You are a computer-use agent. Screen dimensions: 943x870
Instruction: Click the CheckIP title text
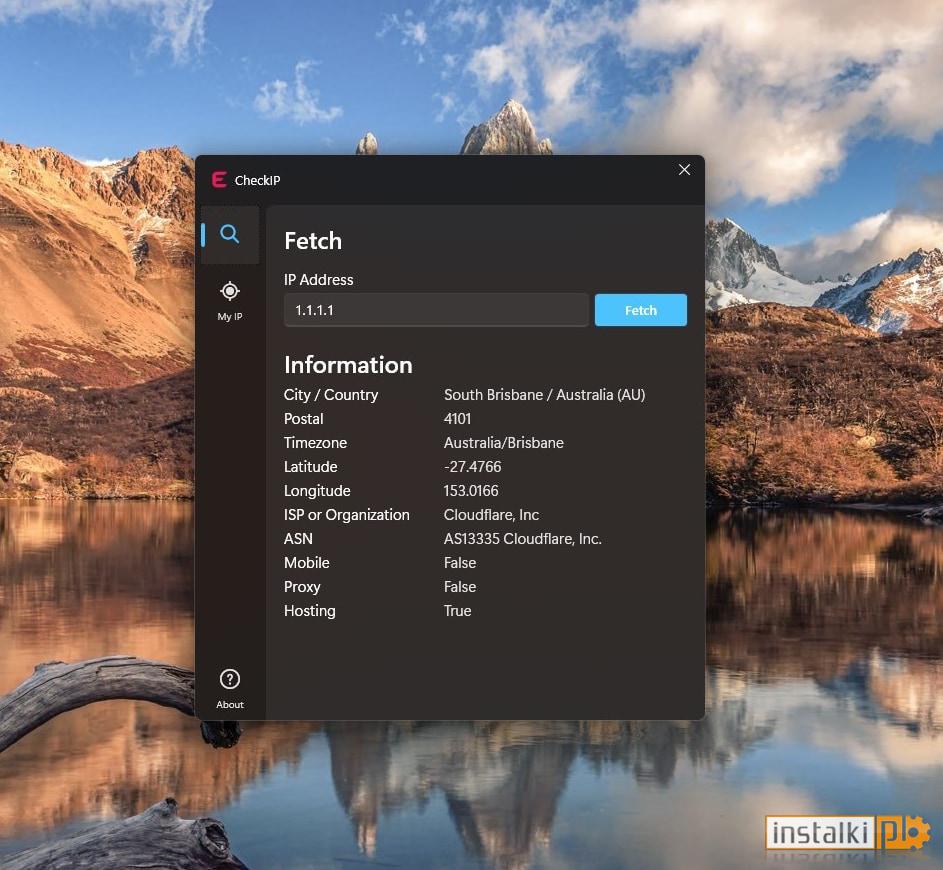257,180
